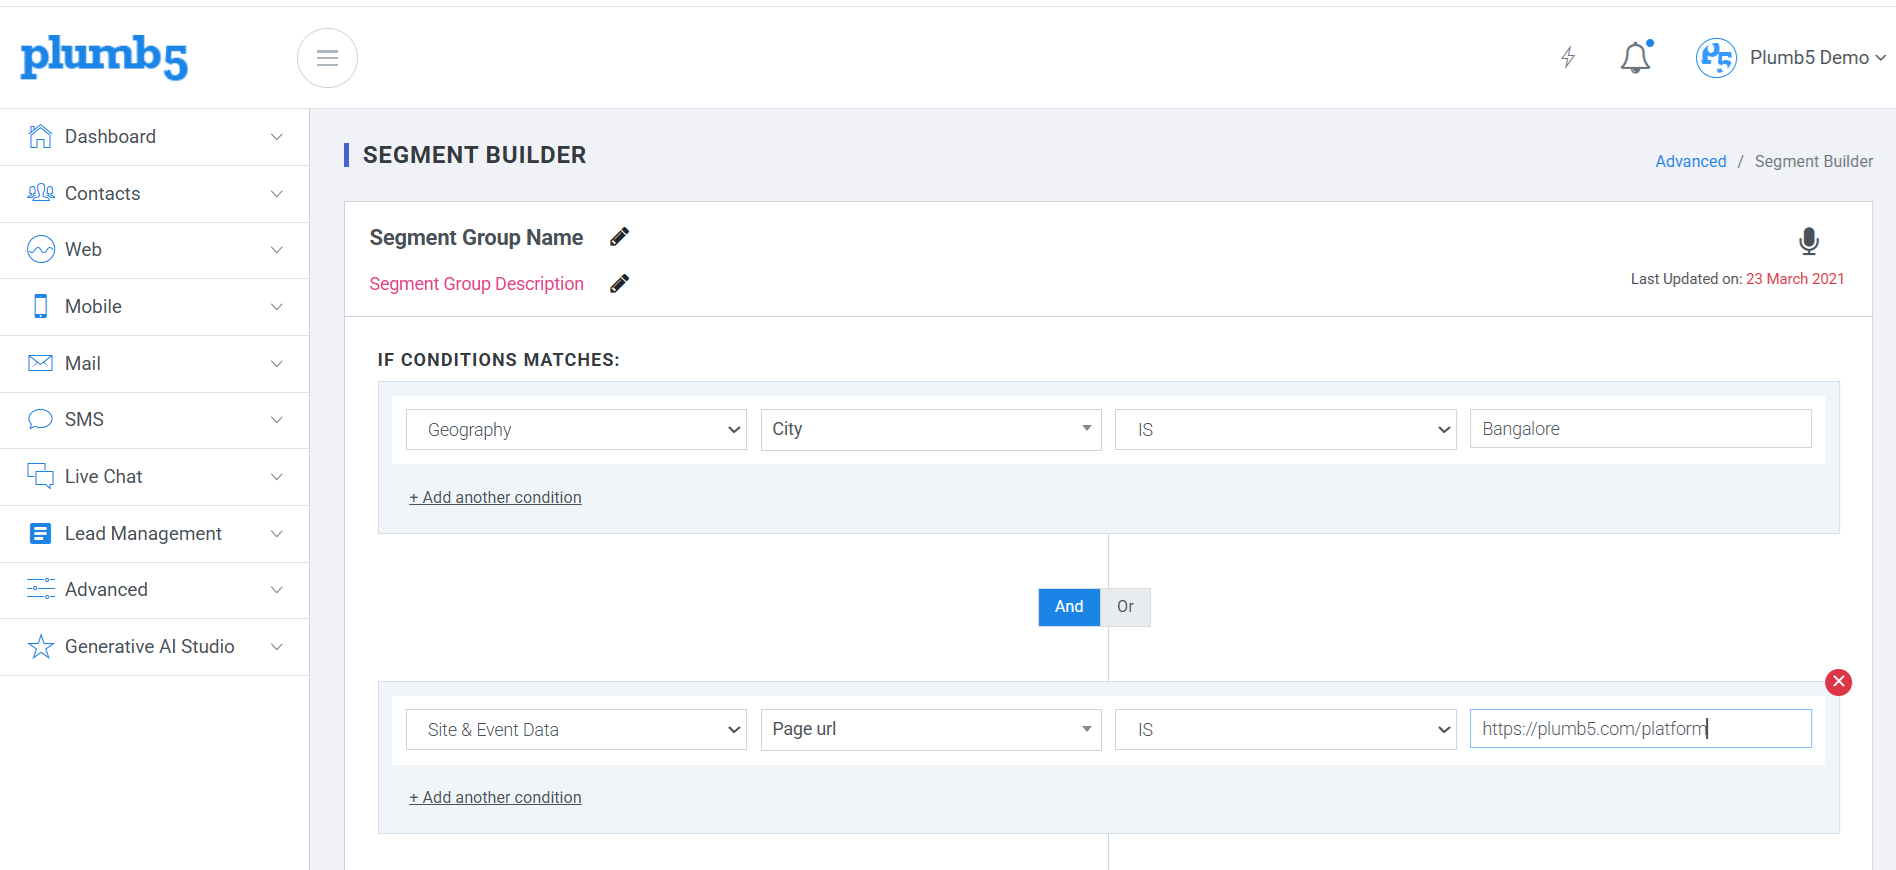The height and width of the screenshot is (870, 1896).
Task: Click the plumb5 logo
Action: pos(104,57)
